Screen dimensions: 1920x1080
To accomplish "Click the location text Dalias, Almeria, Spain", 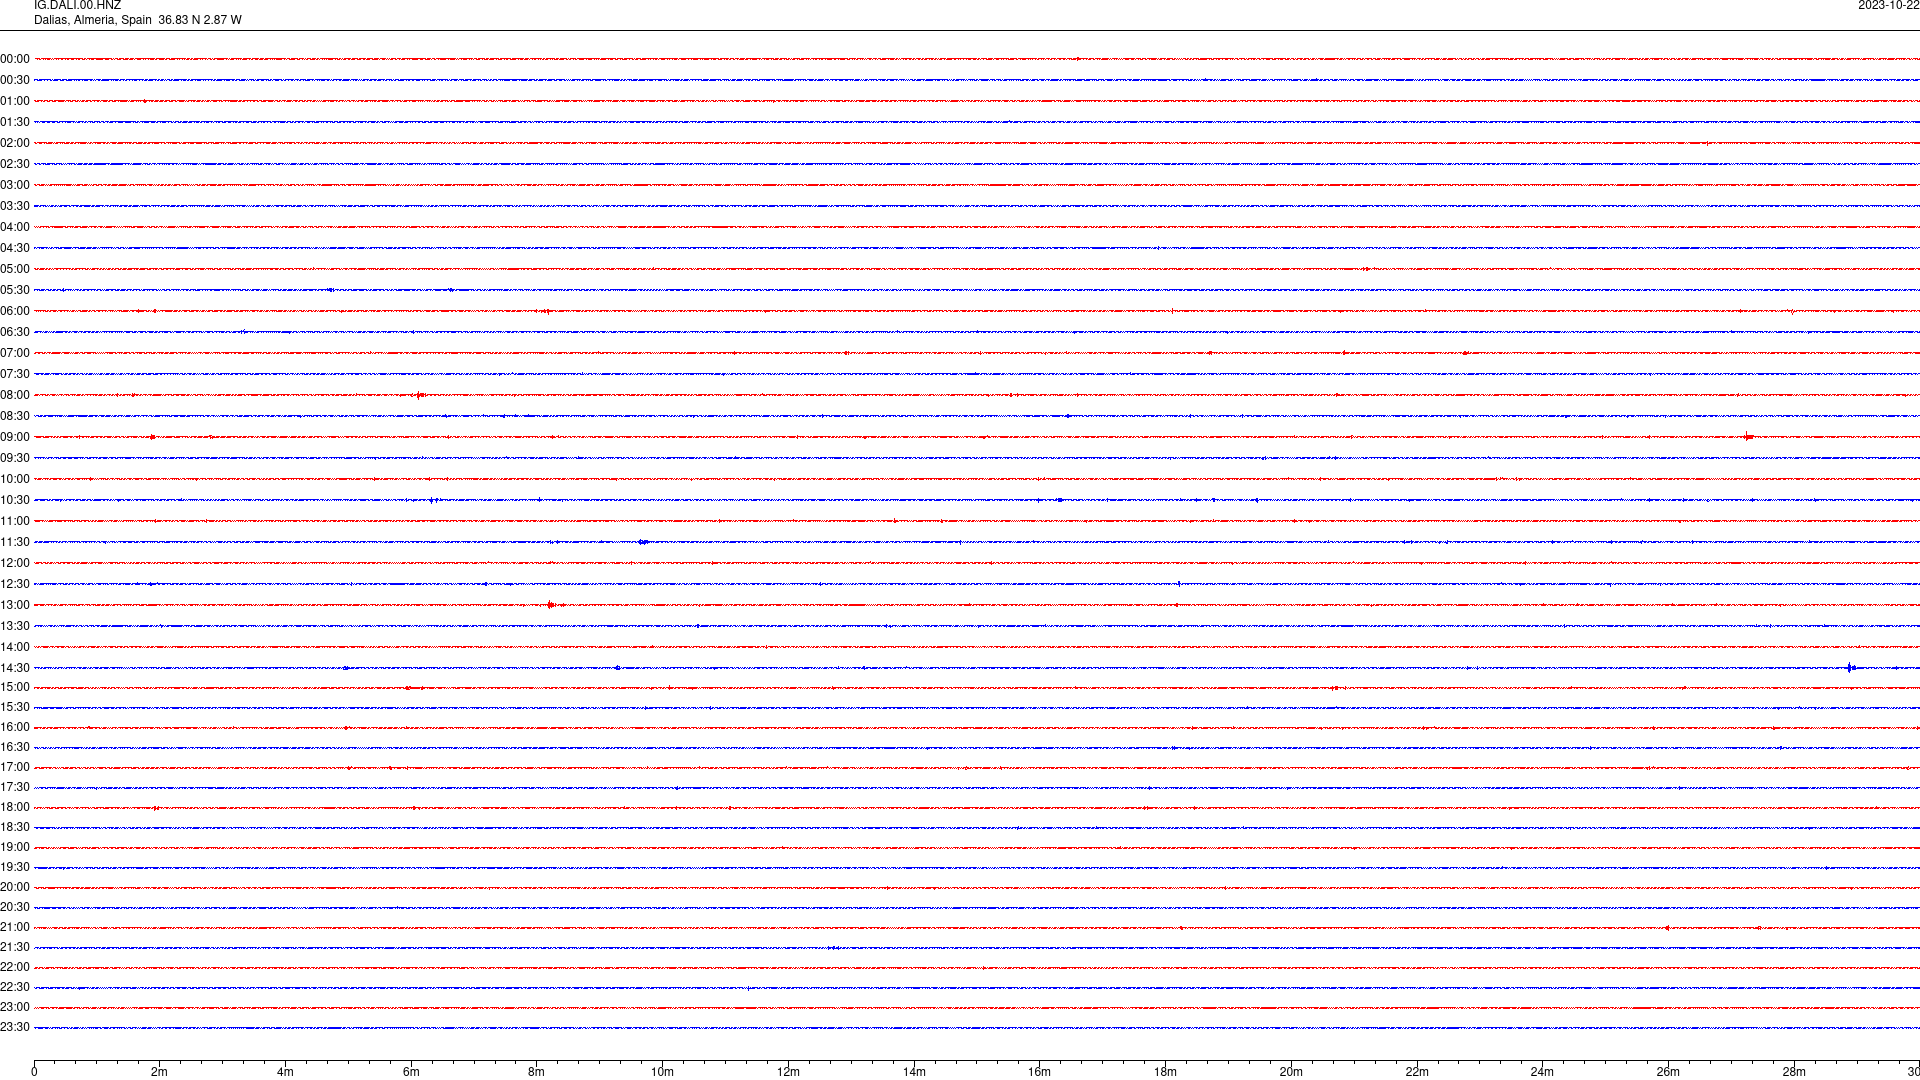I will [93, 20].
